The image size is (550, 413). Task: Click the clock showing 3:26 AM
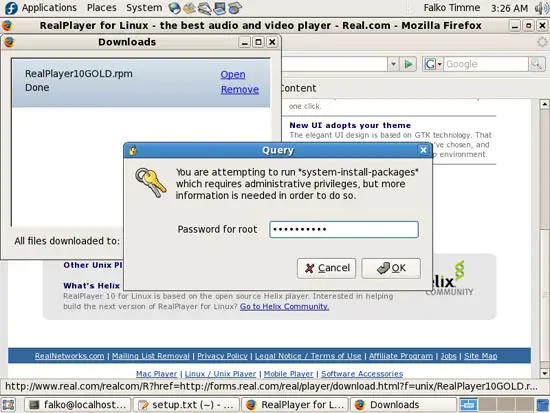[x=509, y=8]
